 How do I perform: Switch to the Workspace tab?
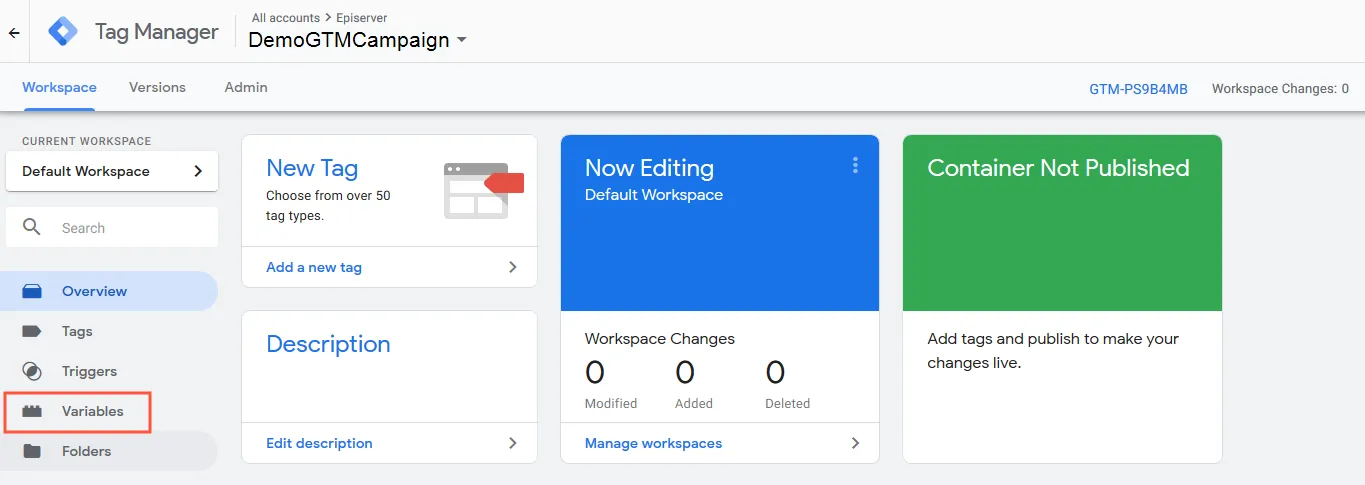click(x=59, y=87)
